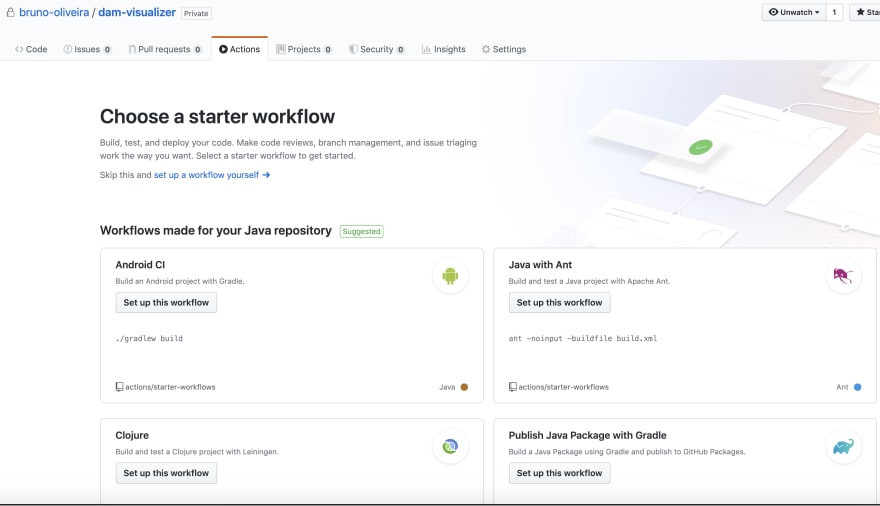Click the Gradle elephant icon
Image resolution: width=880 pixels, height=506 pixels.
pyautogui.click(x=843, y=447)
